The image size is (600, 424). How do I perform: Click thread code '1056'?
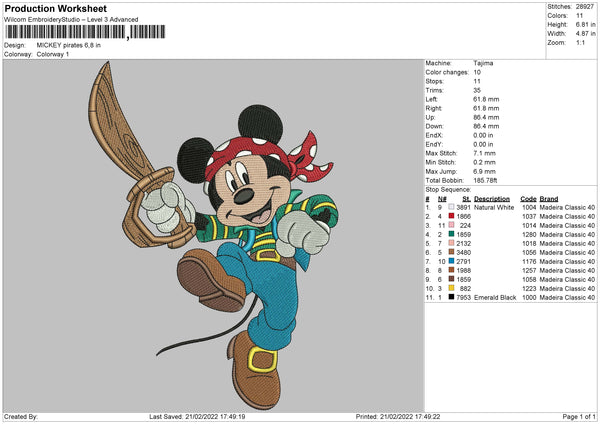529,252
